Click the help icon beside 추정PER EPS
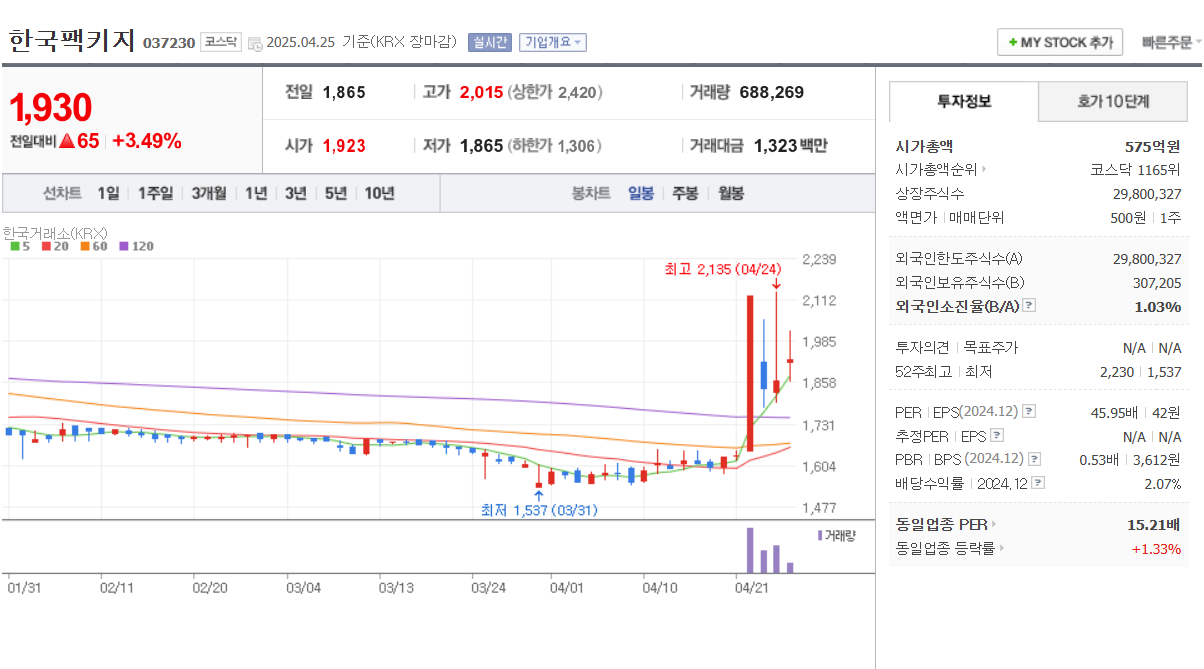 (997, 436)
